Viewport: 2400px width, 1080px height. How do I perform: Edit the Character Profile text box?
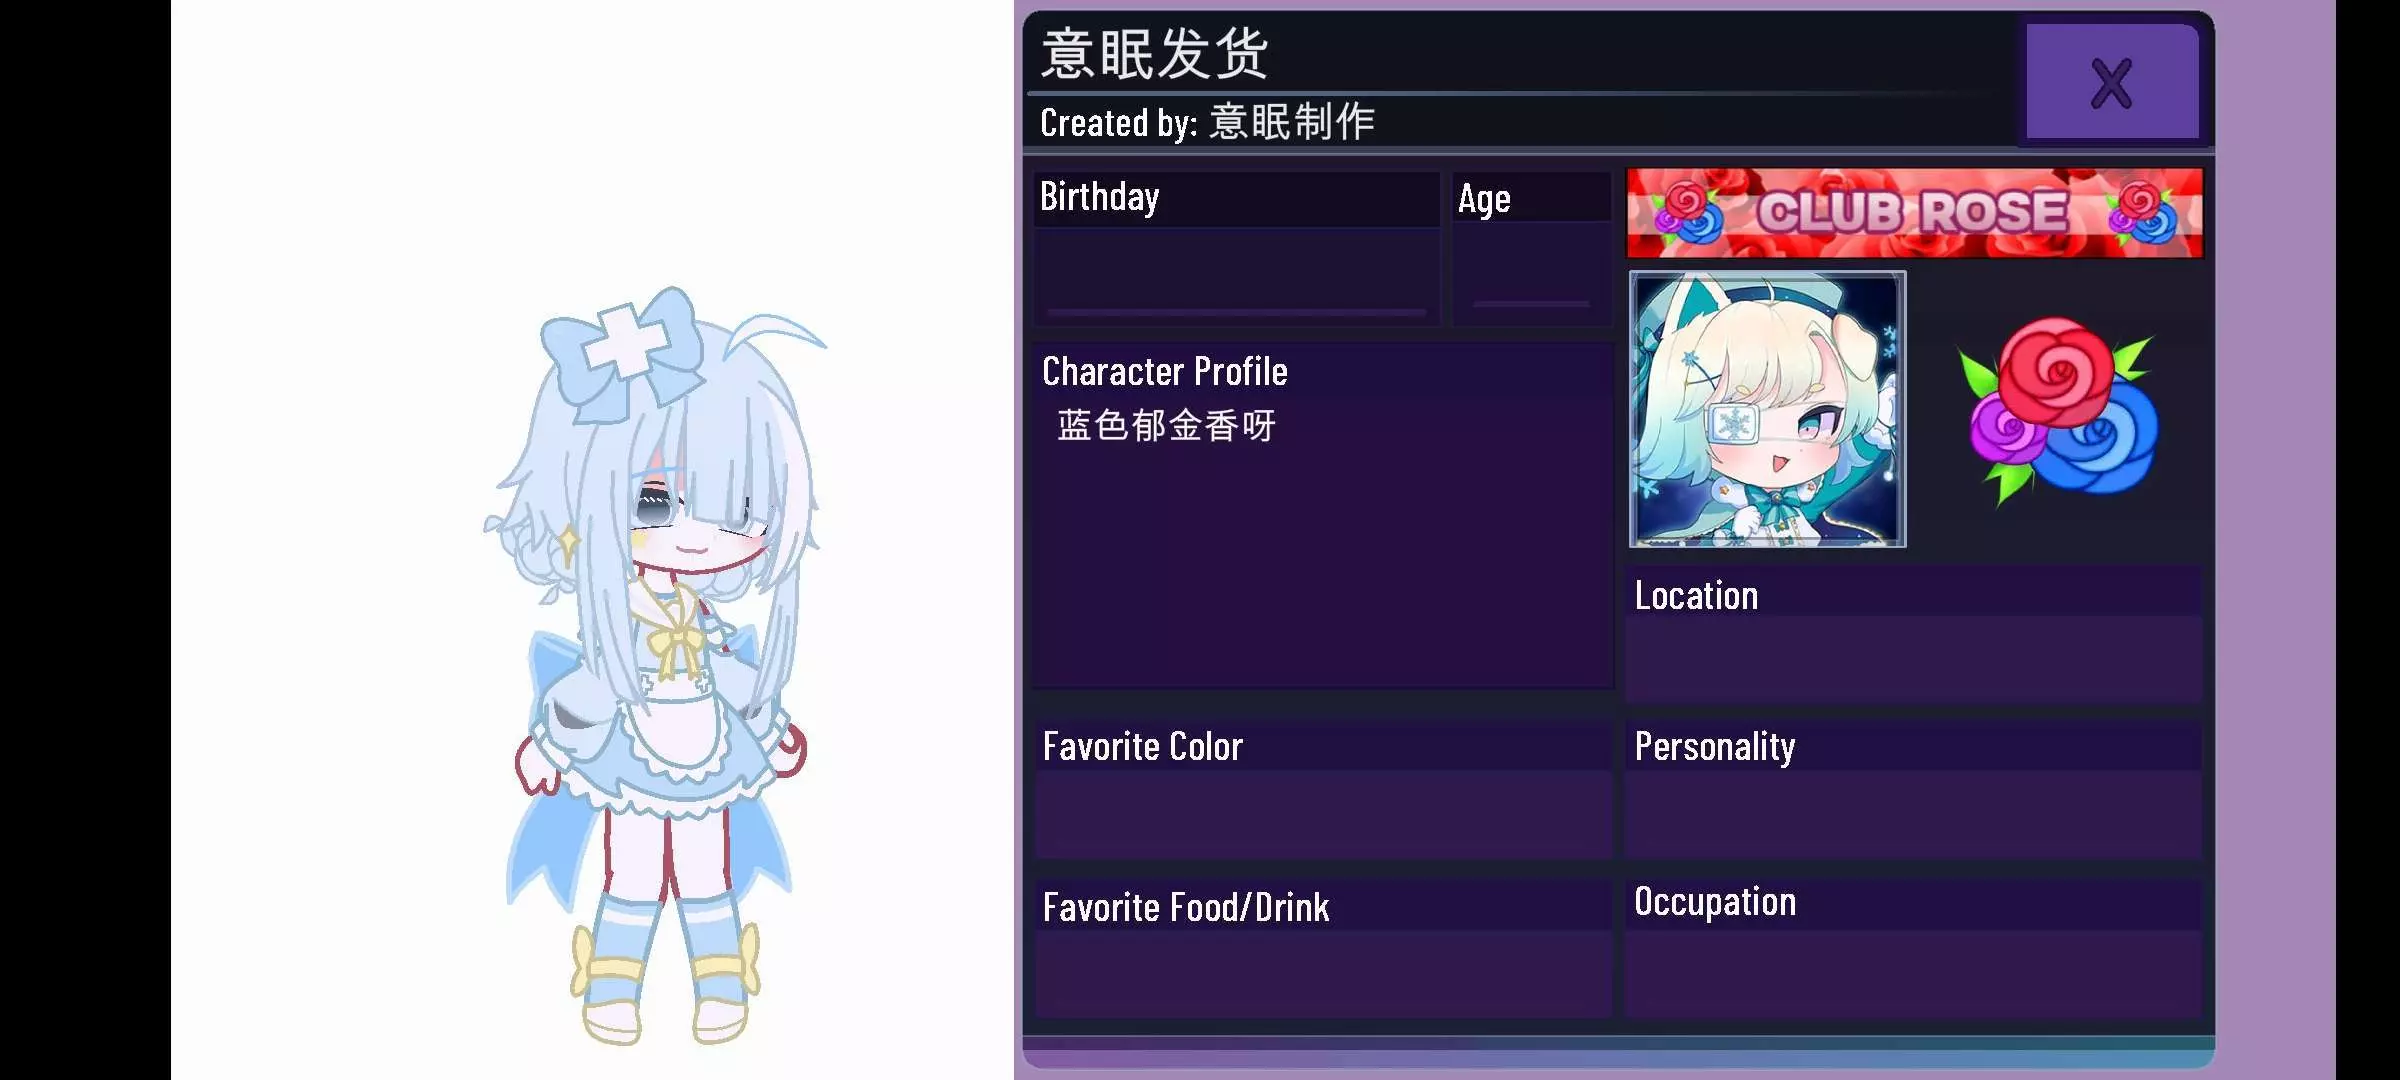[x=1323, y=540]
